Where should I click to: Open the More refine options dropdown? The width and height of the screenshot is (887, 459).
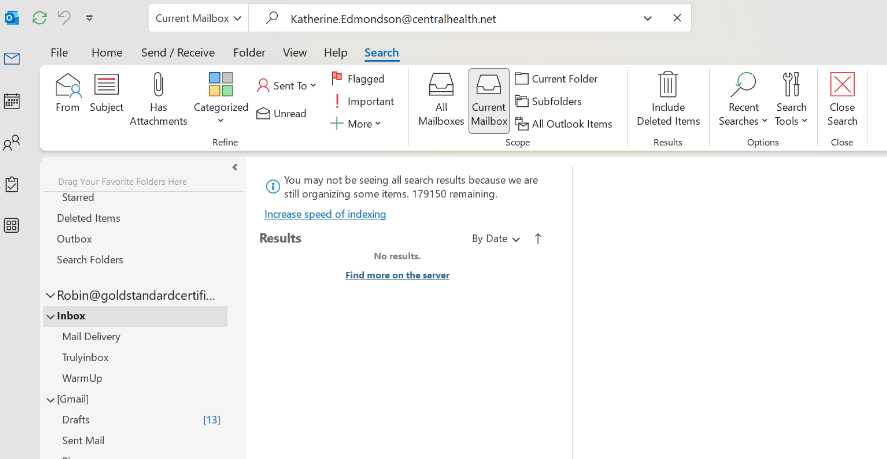click(x=356, y=123)
